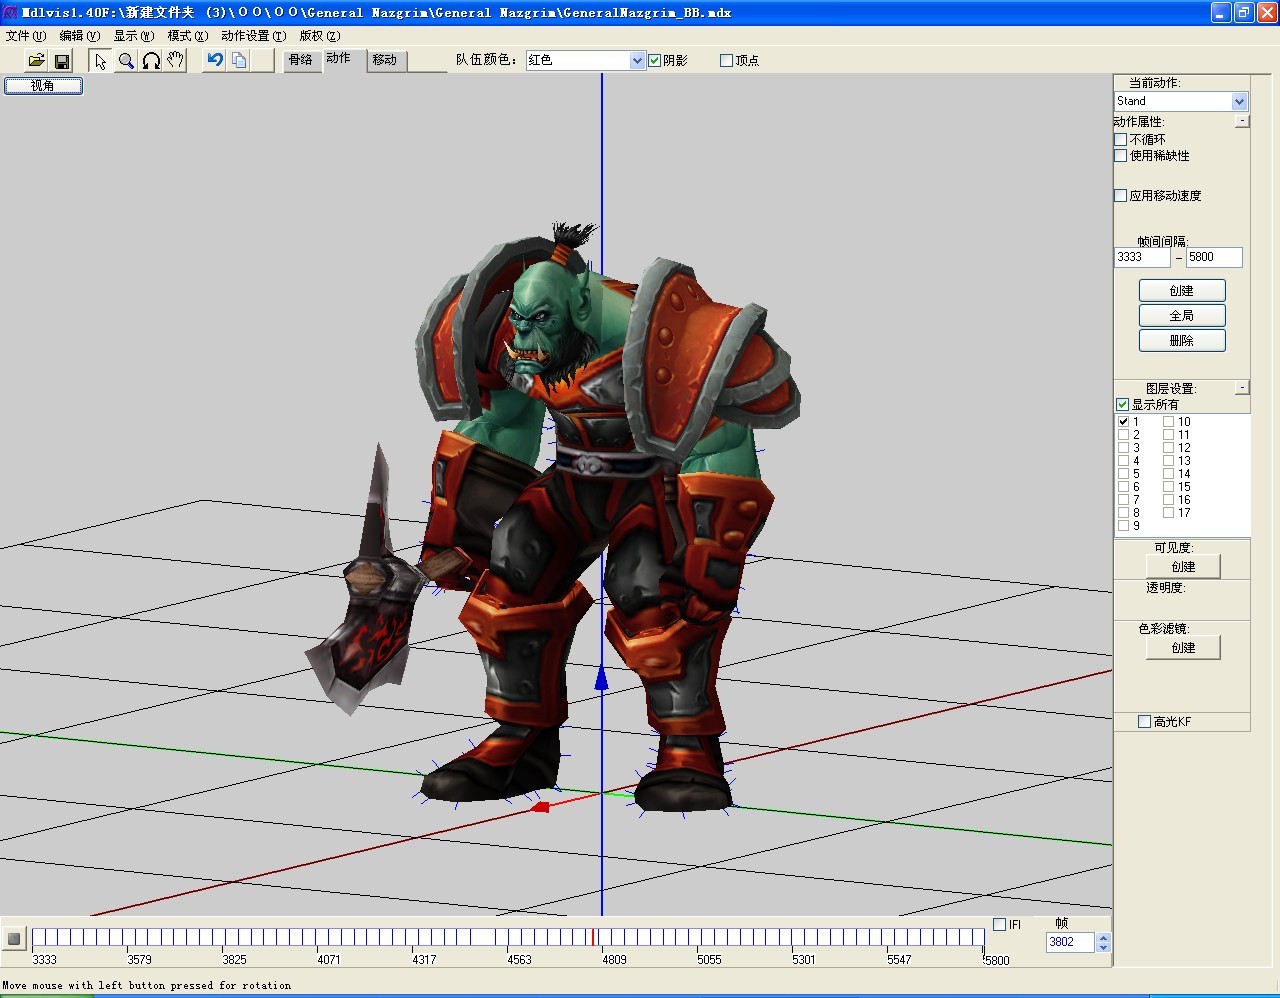Click the frame number field 3802
Image resolution: width=1280 pixels, height=998 pixels.
1070,942
